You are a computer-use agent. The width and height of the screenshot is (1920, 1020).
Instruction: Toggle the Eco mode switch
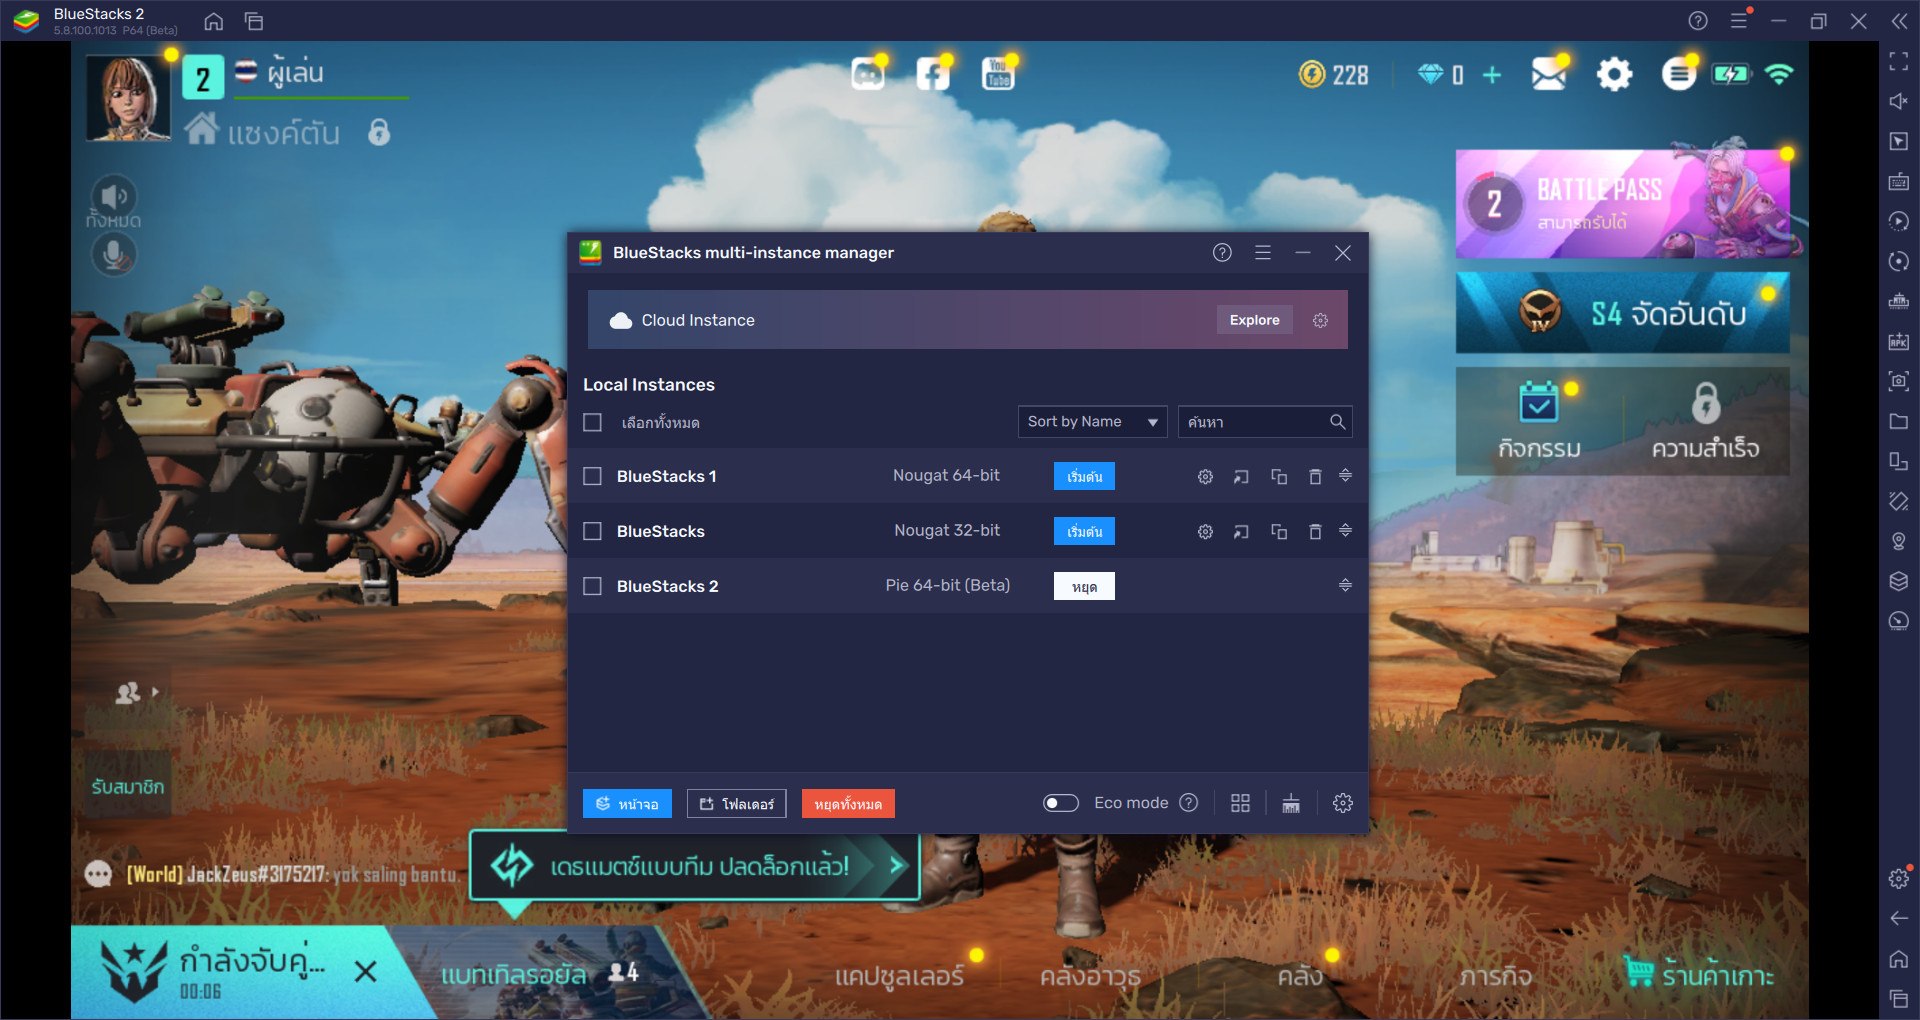tap(1061, 803)
